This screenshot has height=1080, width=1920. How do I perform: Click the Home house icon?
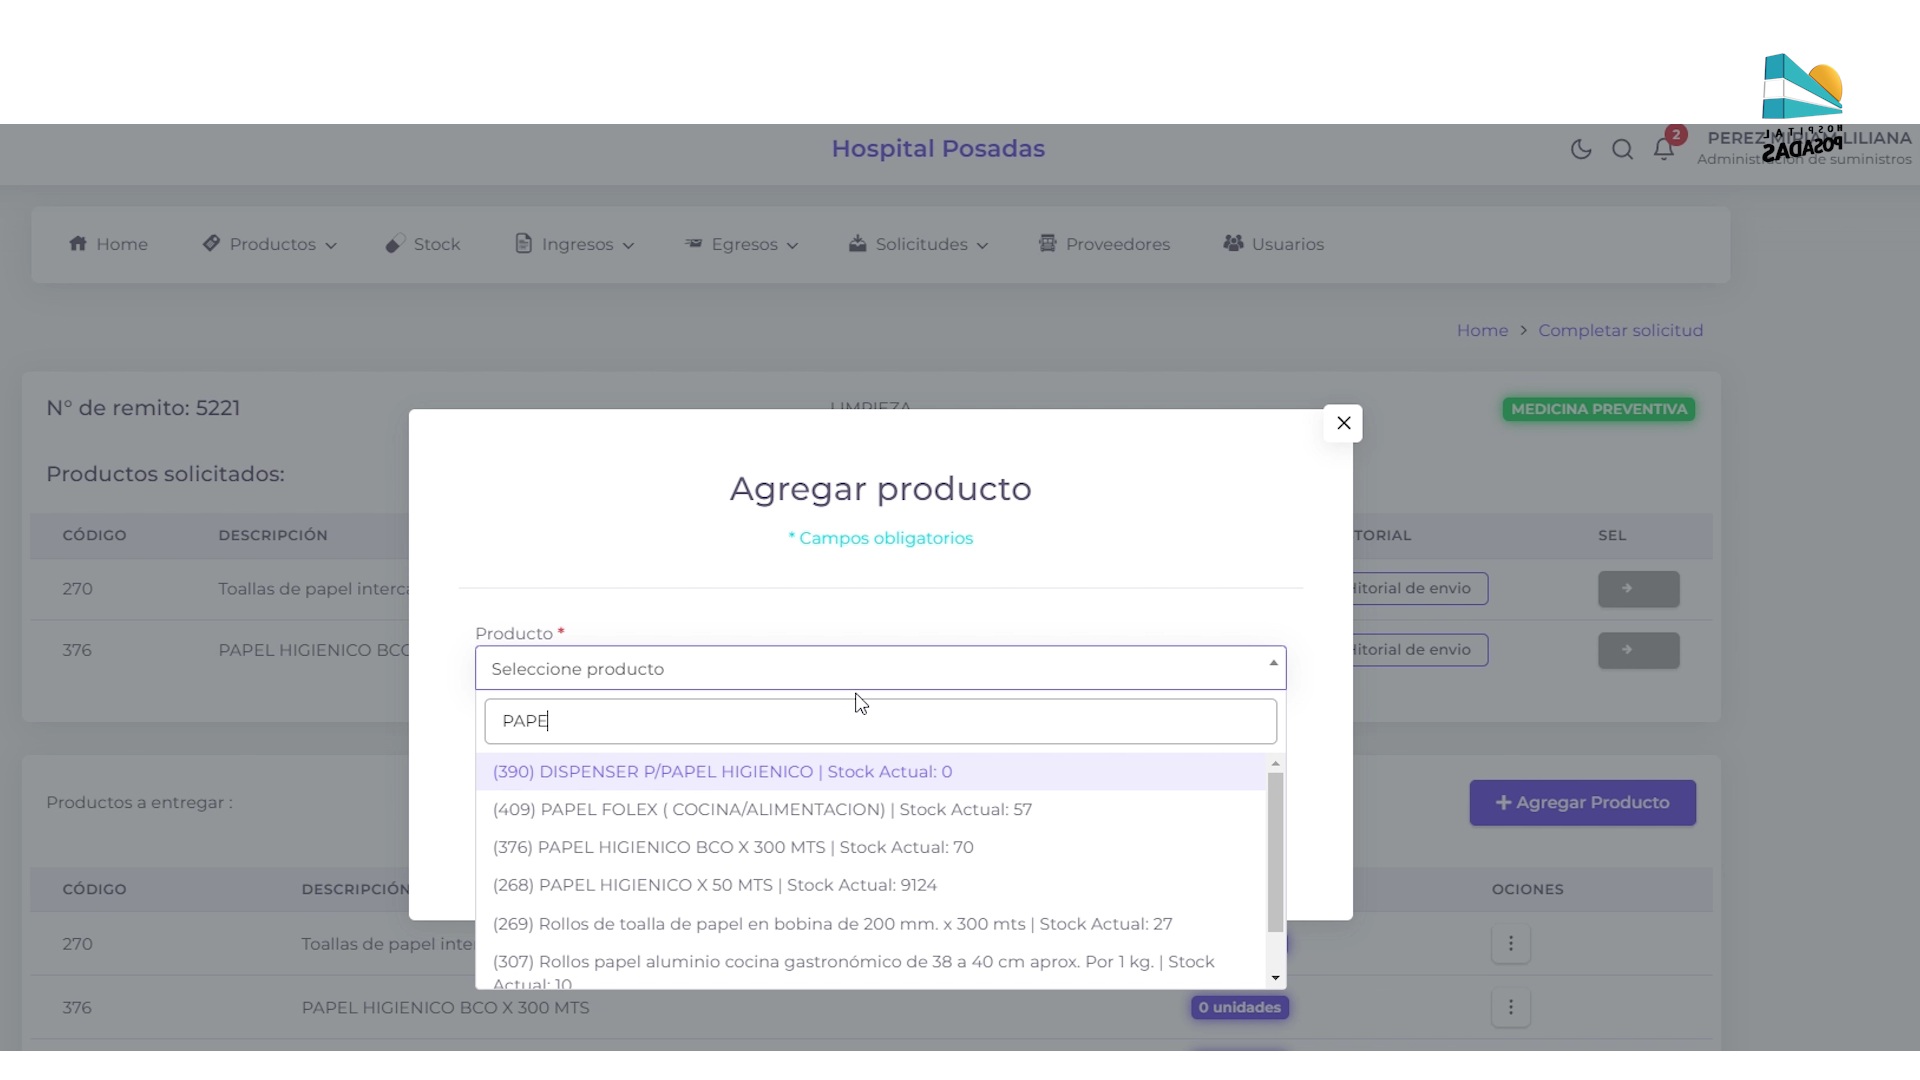[x=78, y=243]
